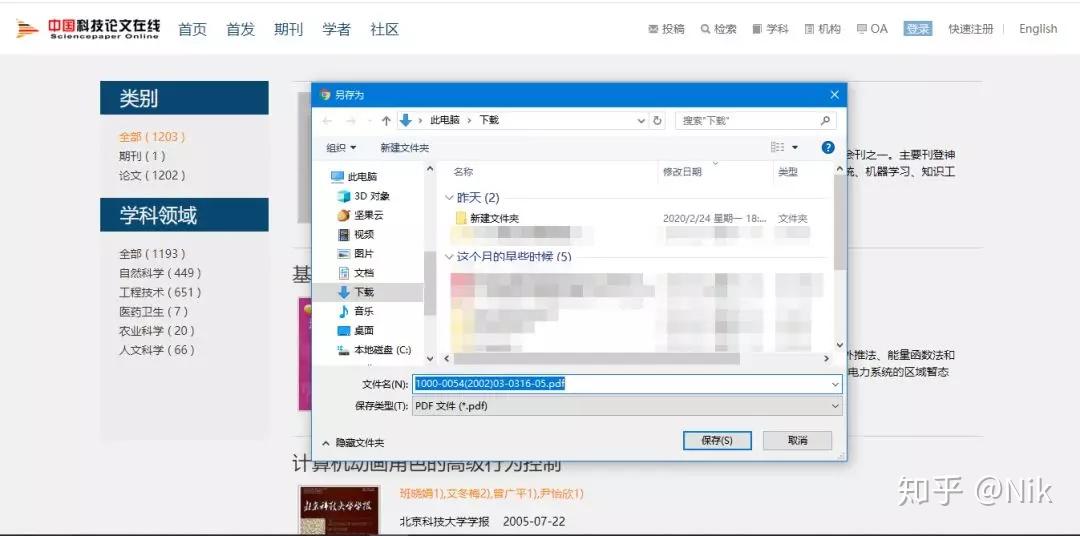
Task: Open the recent locations dropdown beside navigation arrows
Action: coord(368,121)
